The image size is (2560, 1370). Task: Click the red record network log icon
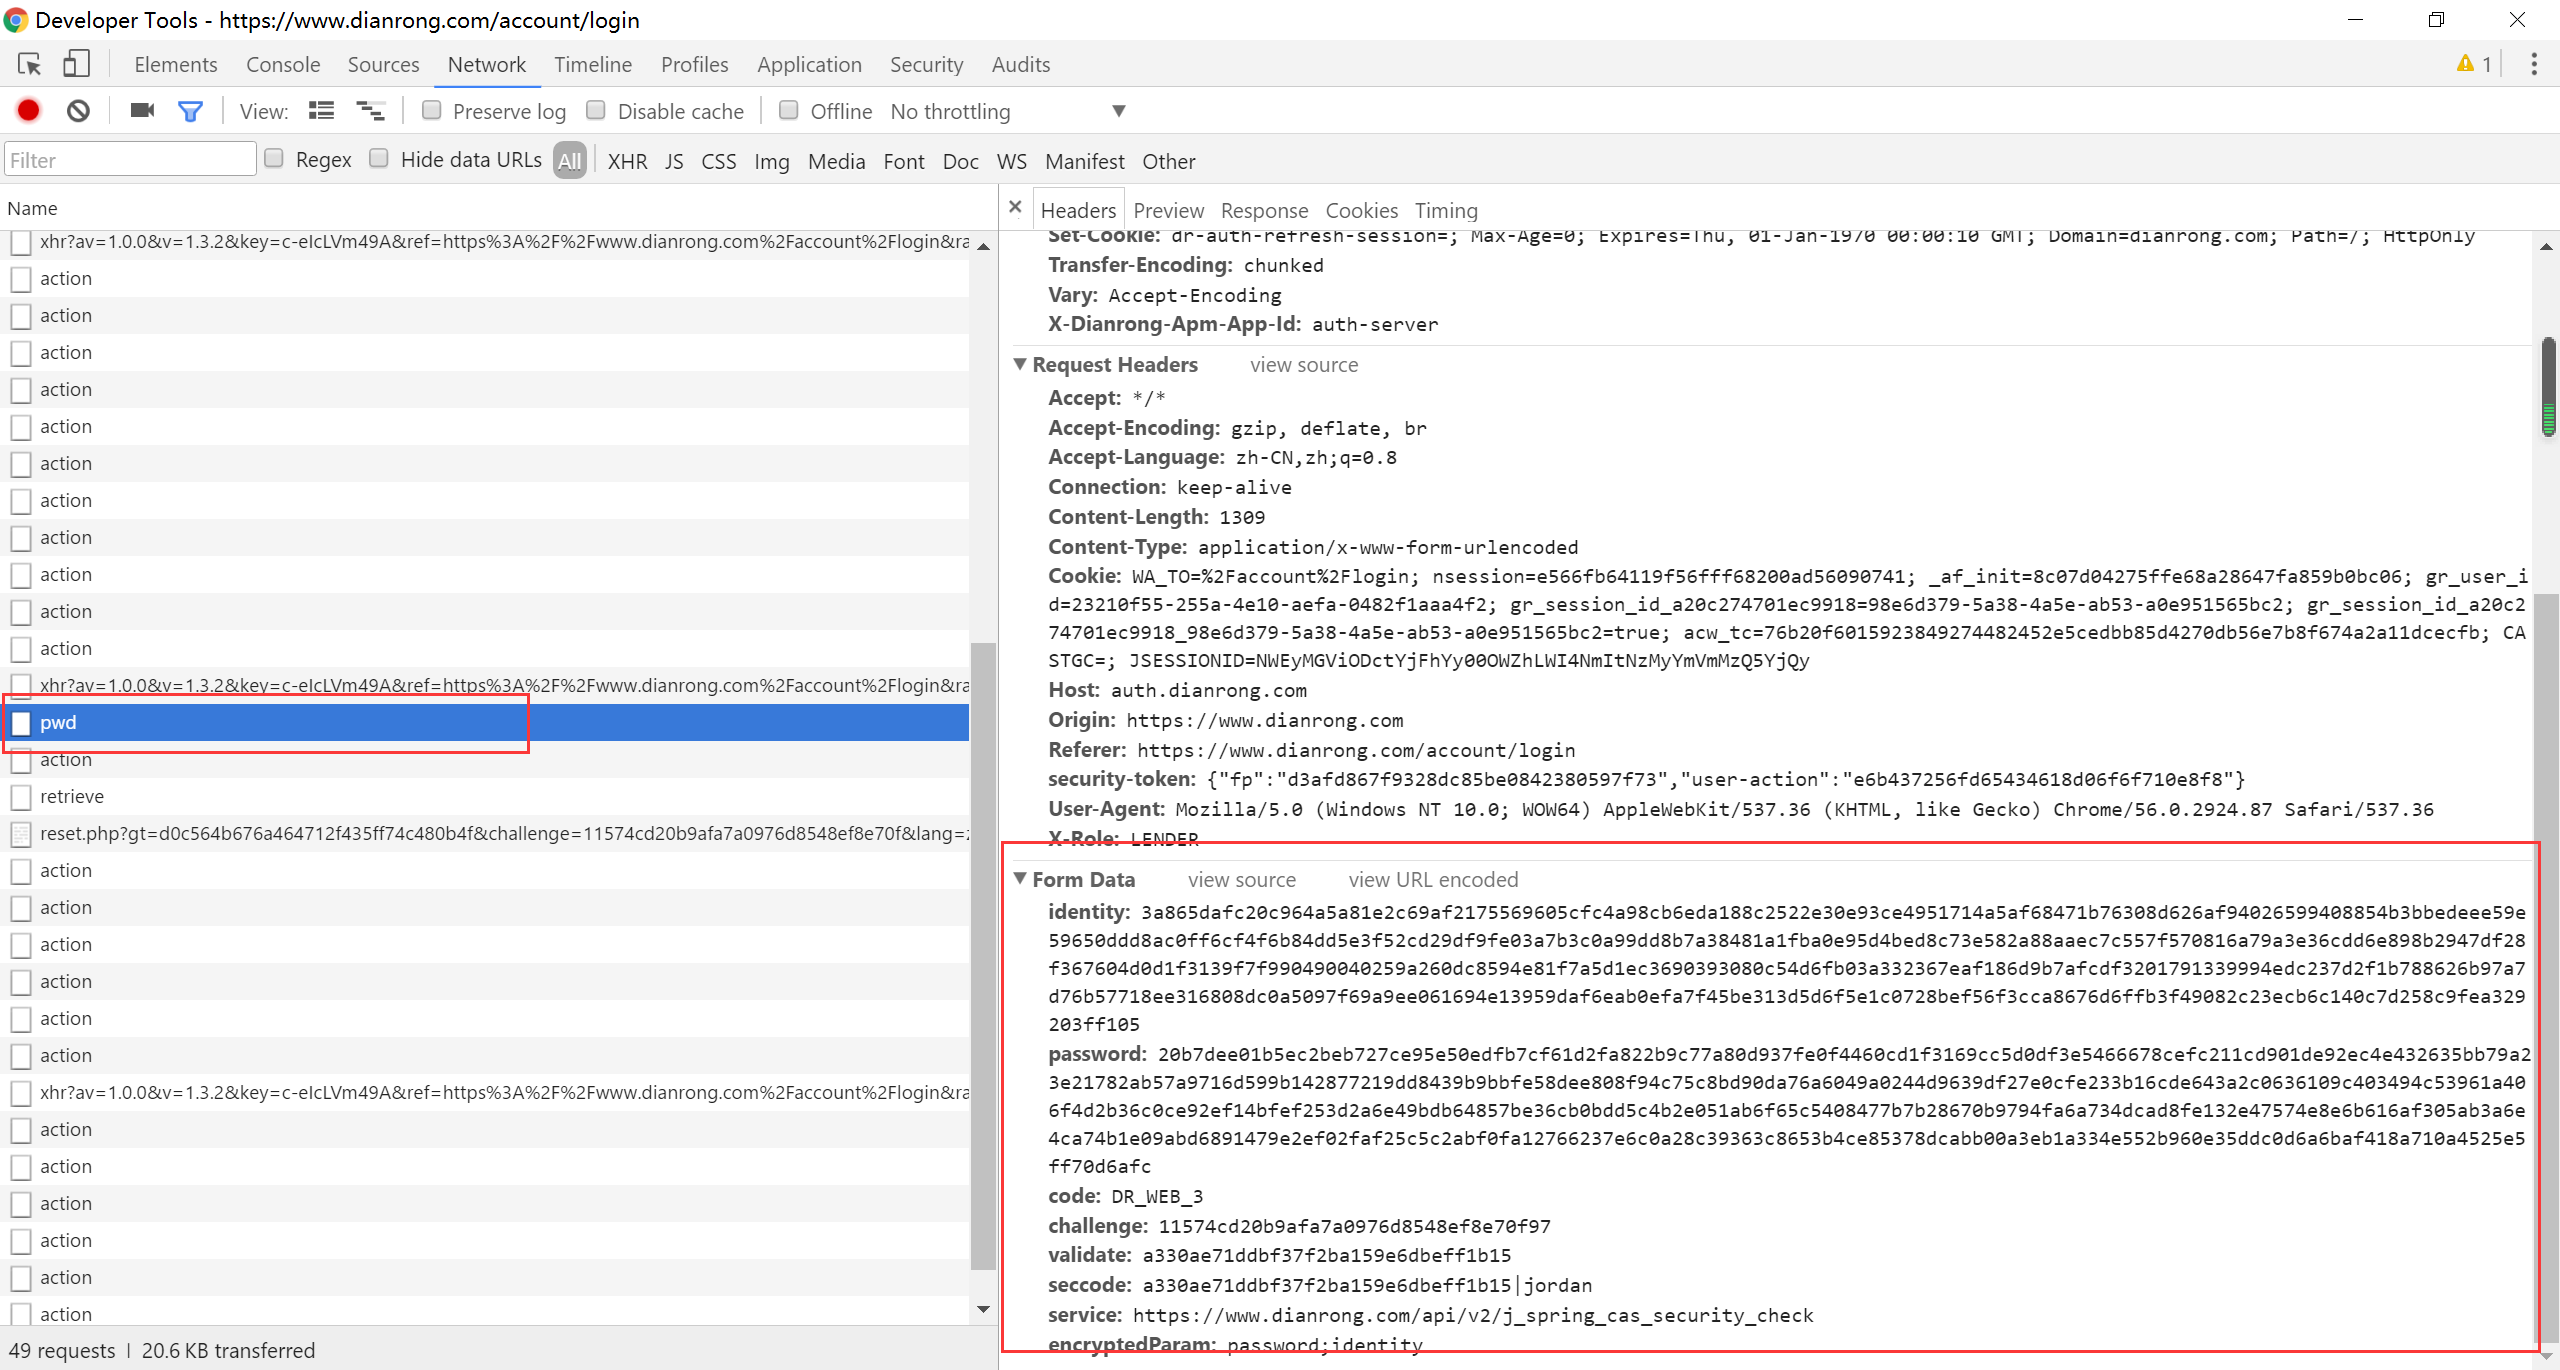tap(28, 111)
